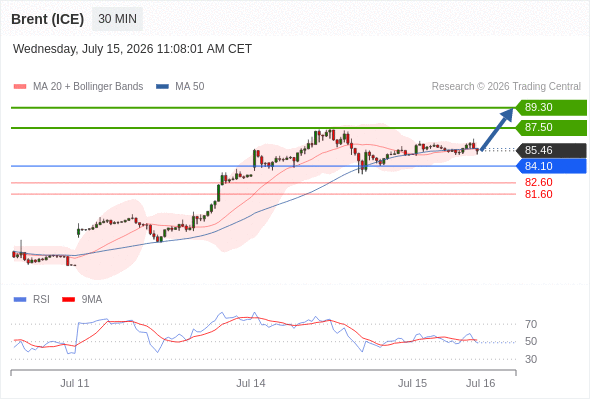The image size is (590, 400).
Task: Click the 85.46 current price tag
Action: pos(551,151)
